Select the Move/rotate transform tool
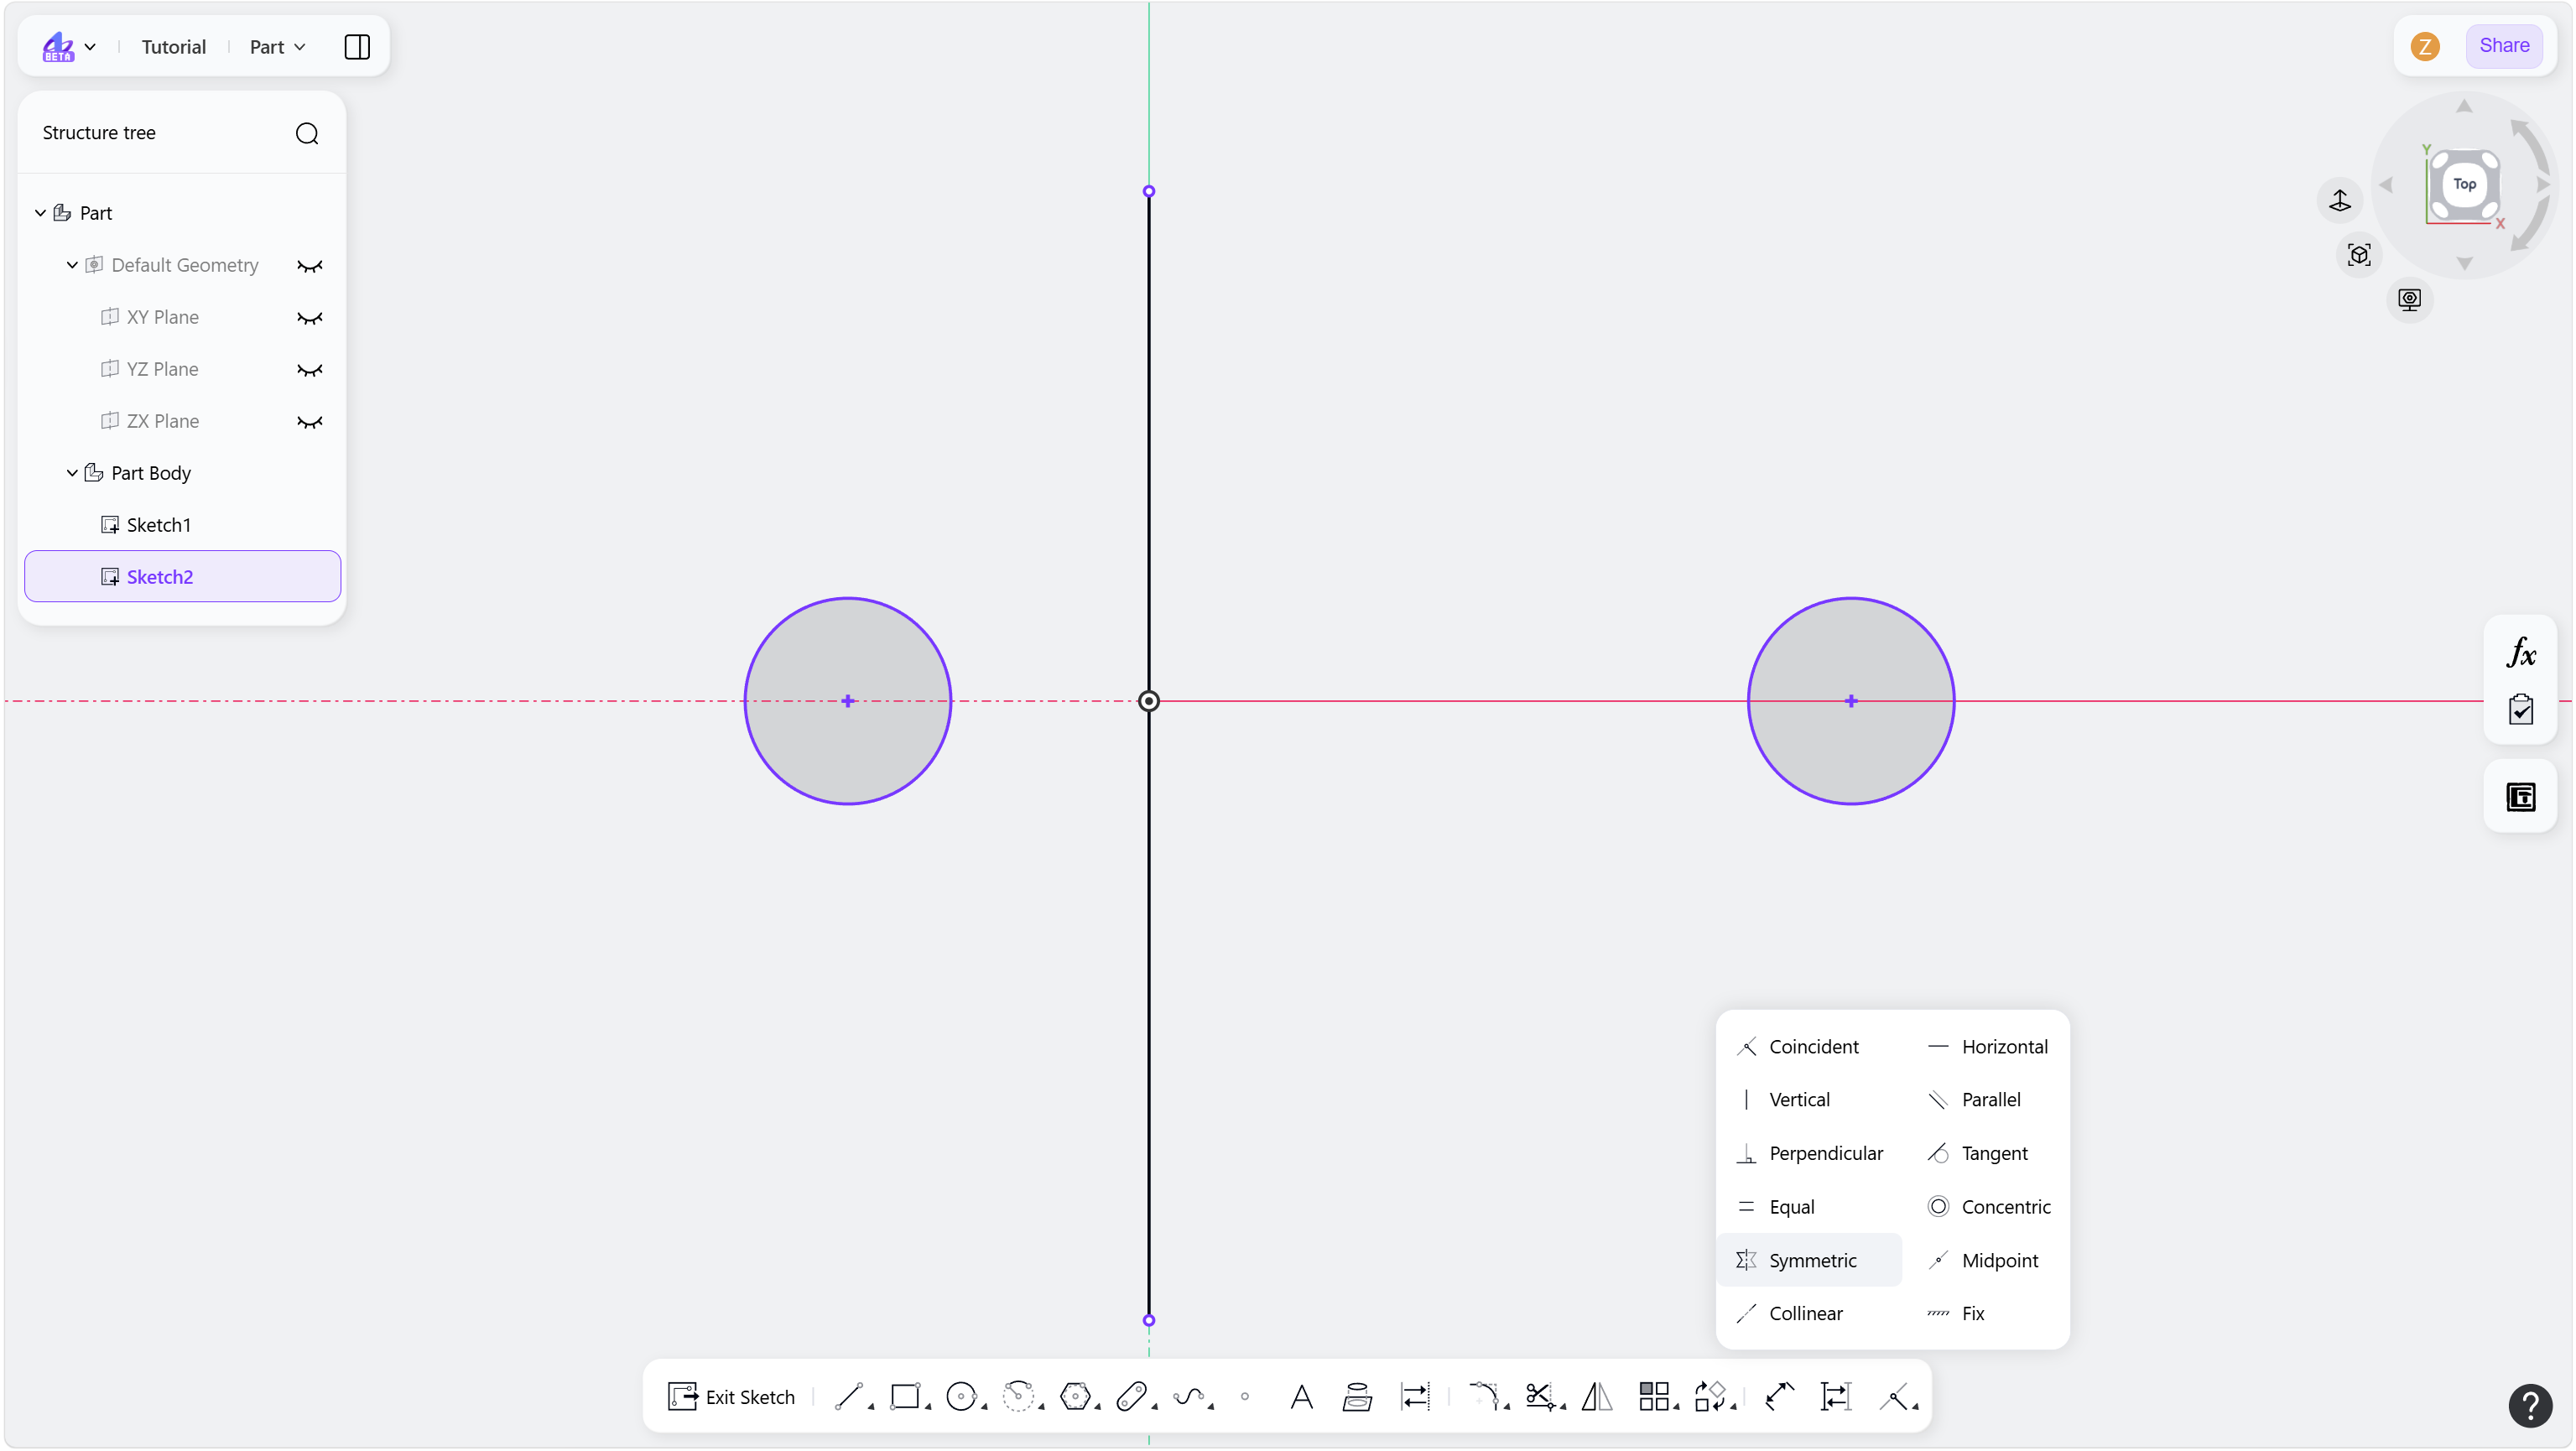The image size is (2576, 1451). (x=1710, y=1396)
